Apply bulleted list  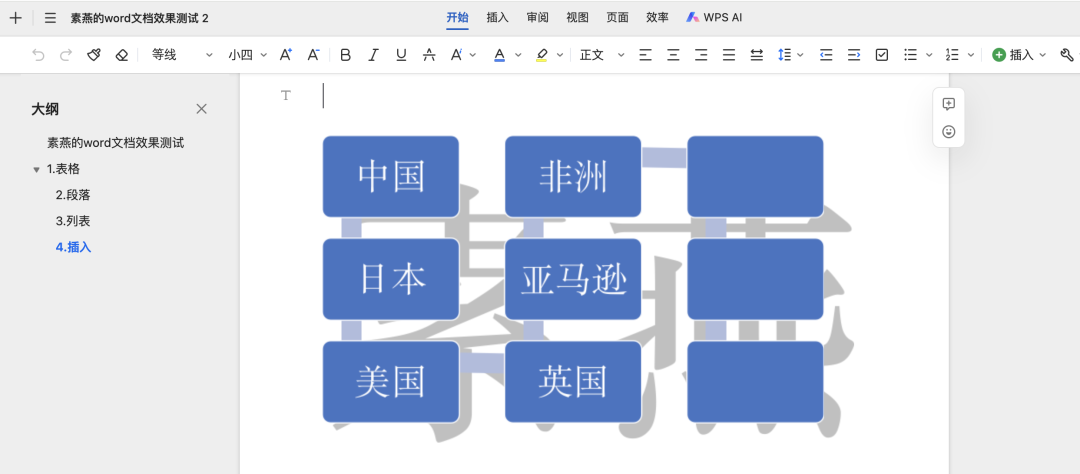point(911,55)
